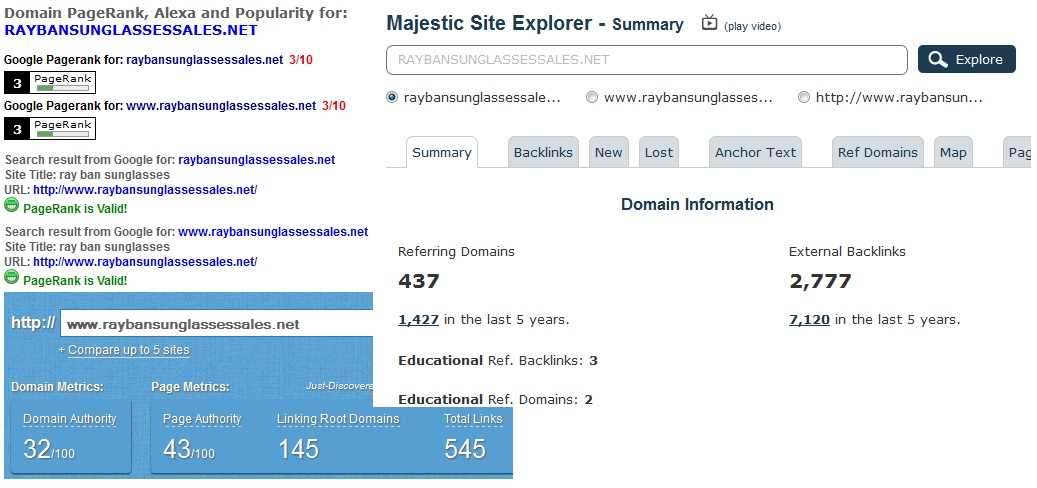Click the 437 referring domains value
Image resolution: width=1037 pixels, height=488 pixels.
[419, 281]
